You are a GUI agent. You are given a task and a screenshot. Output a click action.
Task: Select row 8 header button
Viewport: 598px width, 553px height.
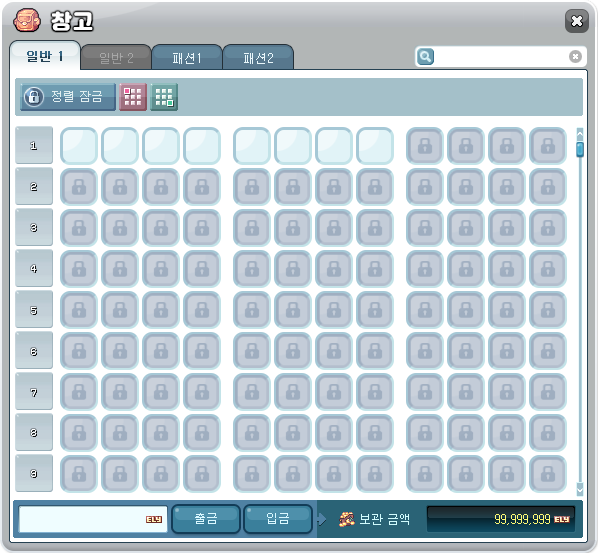34,432
